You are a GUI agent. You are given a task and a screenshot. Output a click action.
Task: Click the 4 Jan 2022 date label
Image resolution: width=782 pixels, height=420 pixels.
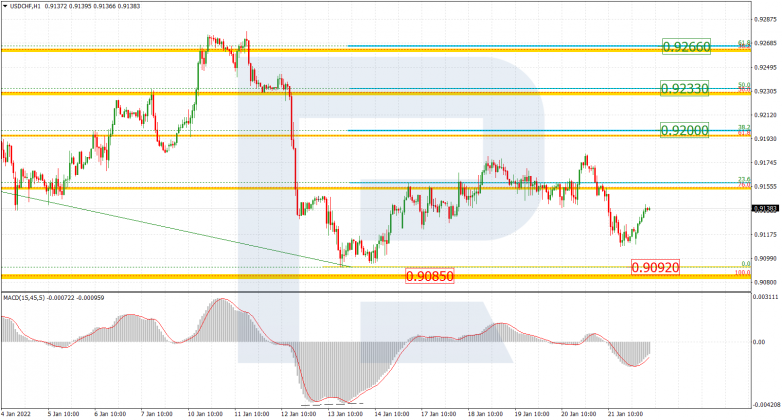(15, 414)
